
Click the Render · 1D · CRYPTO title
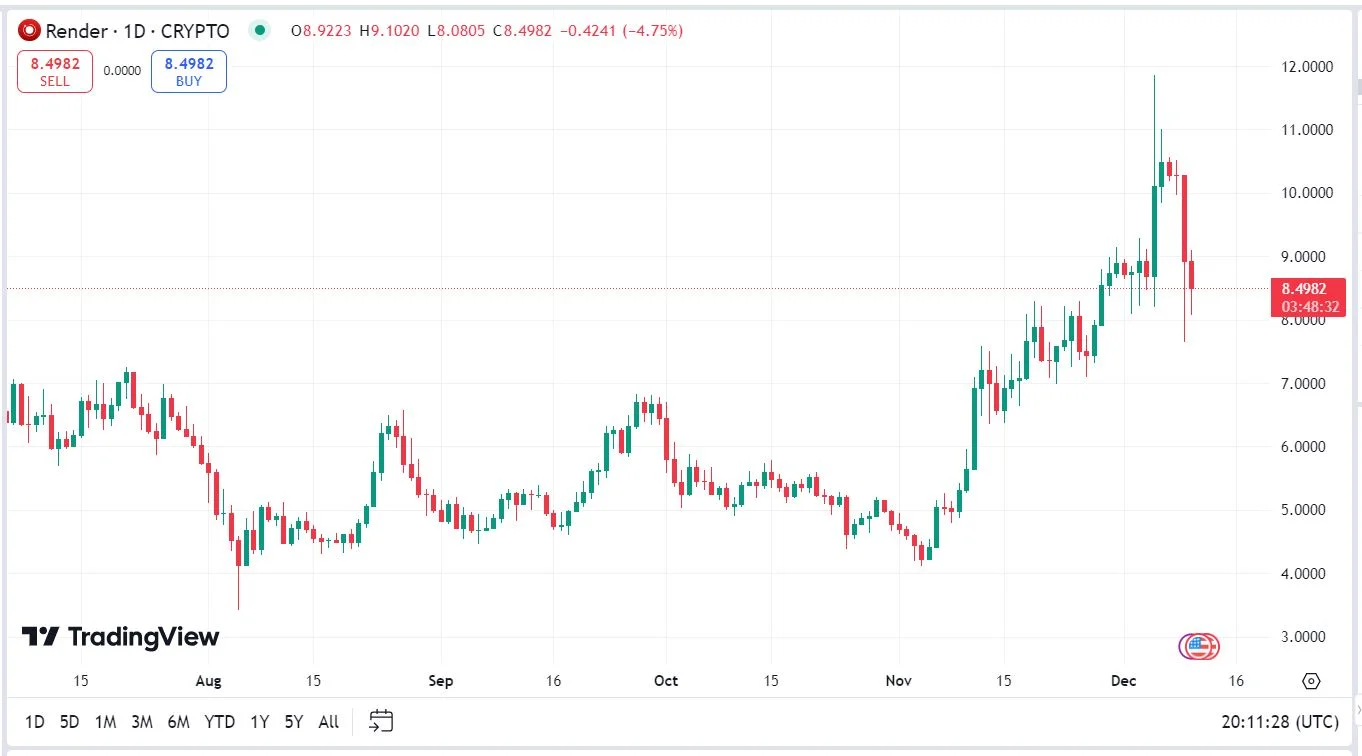(138, 31)
